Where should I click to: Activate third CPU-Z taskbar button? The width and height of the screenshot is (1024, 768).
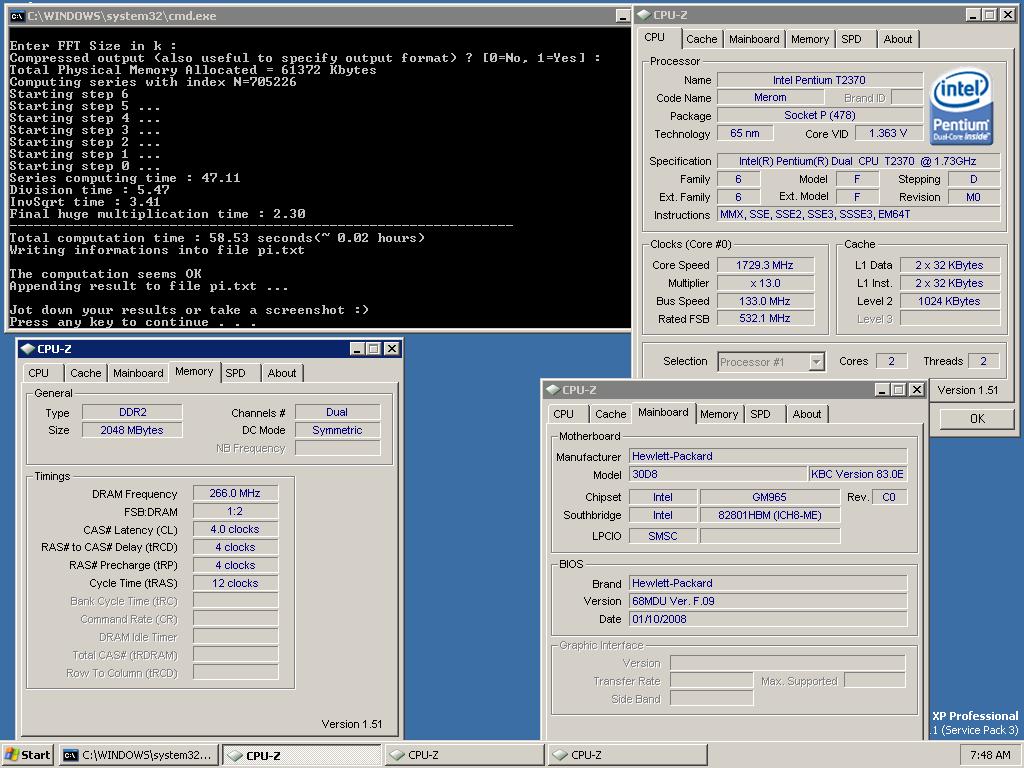click(628, 755)
